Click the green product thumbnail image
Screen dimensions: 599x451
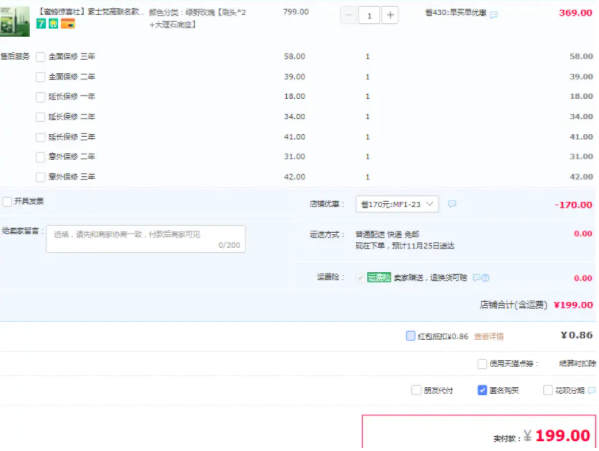pos(15,21)
